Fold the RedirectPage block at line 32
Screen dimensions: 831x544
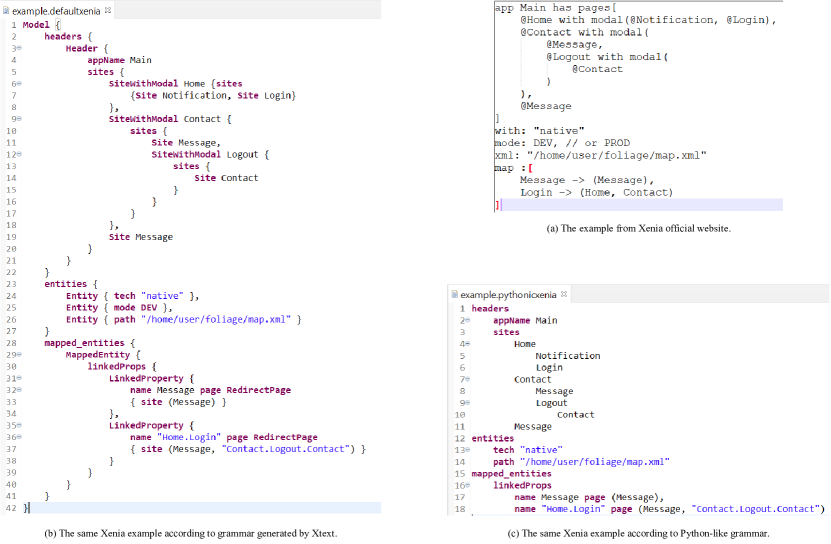coord(20,390)
